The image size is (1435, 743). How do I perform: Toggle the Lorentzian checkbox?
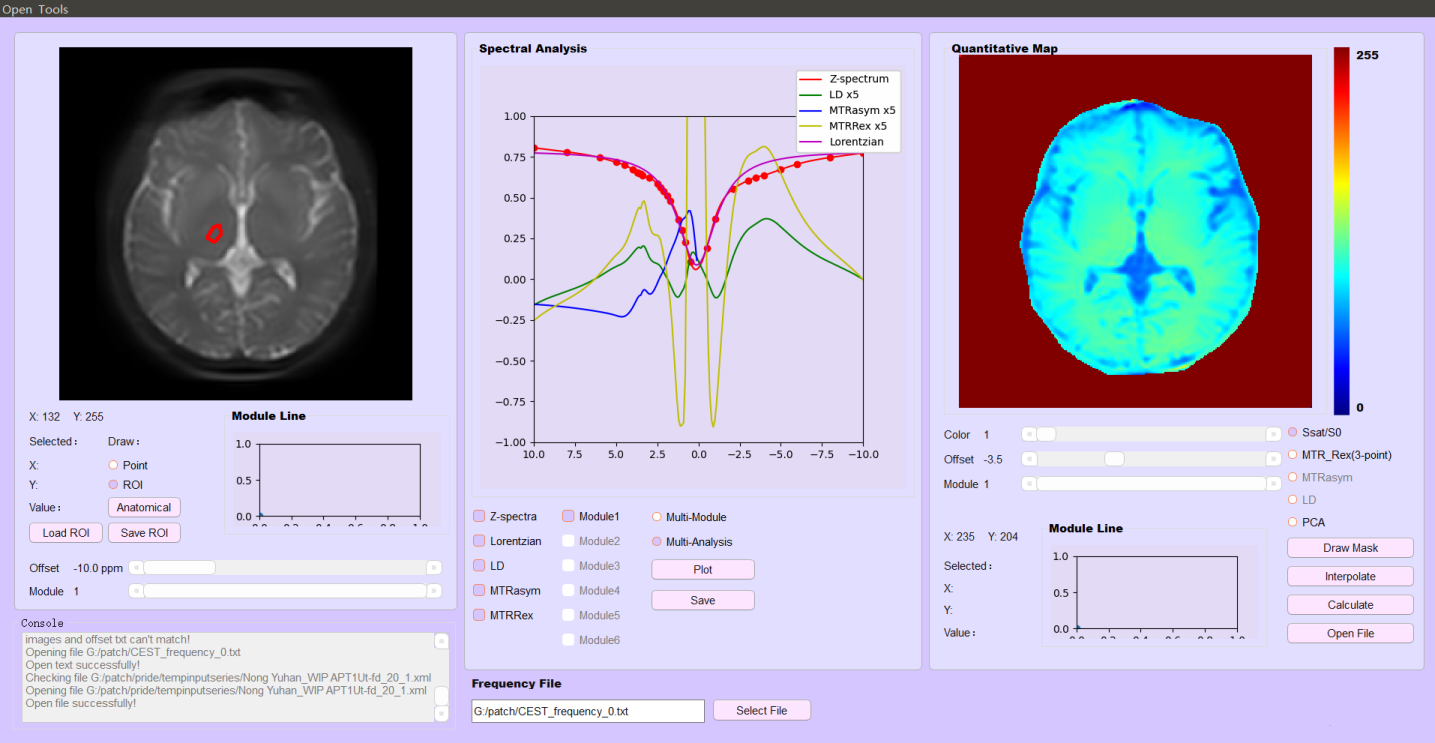pyautogui.click(x=480, y=541)
